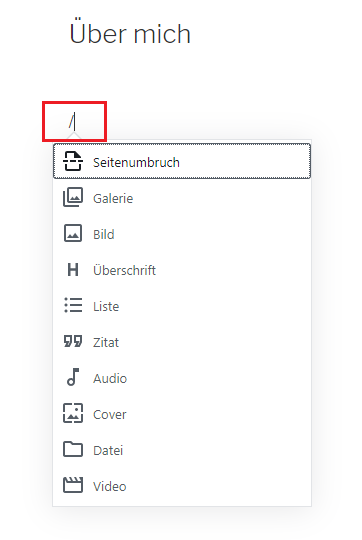This screenshot has width=362, height=540.
Task: Click the Galerie gallery icon
Action: point(73,197)
